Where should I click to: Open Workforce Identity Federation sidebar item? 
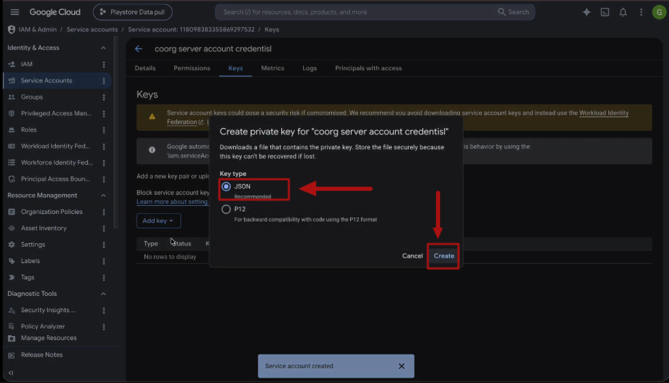(x=57, y=162)
